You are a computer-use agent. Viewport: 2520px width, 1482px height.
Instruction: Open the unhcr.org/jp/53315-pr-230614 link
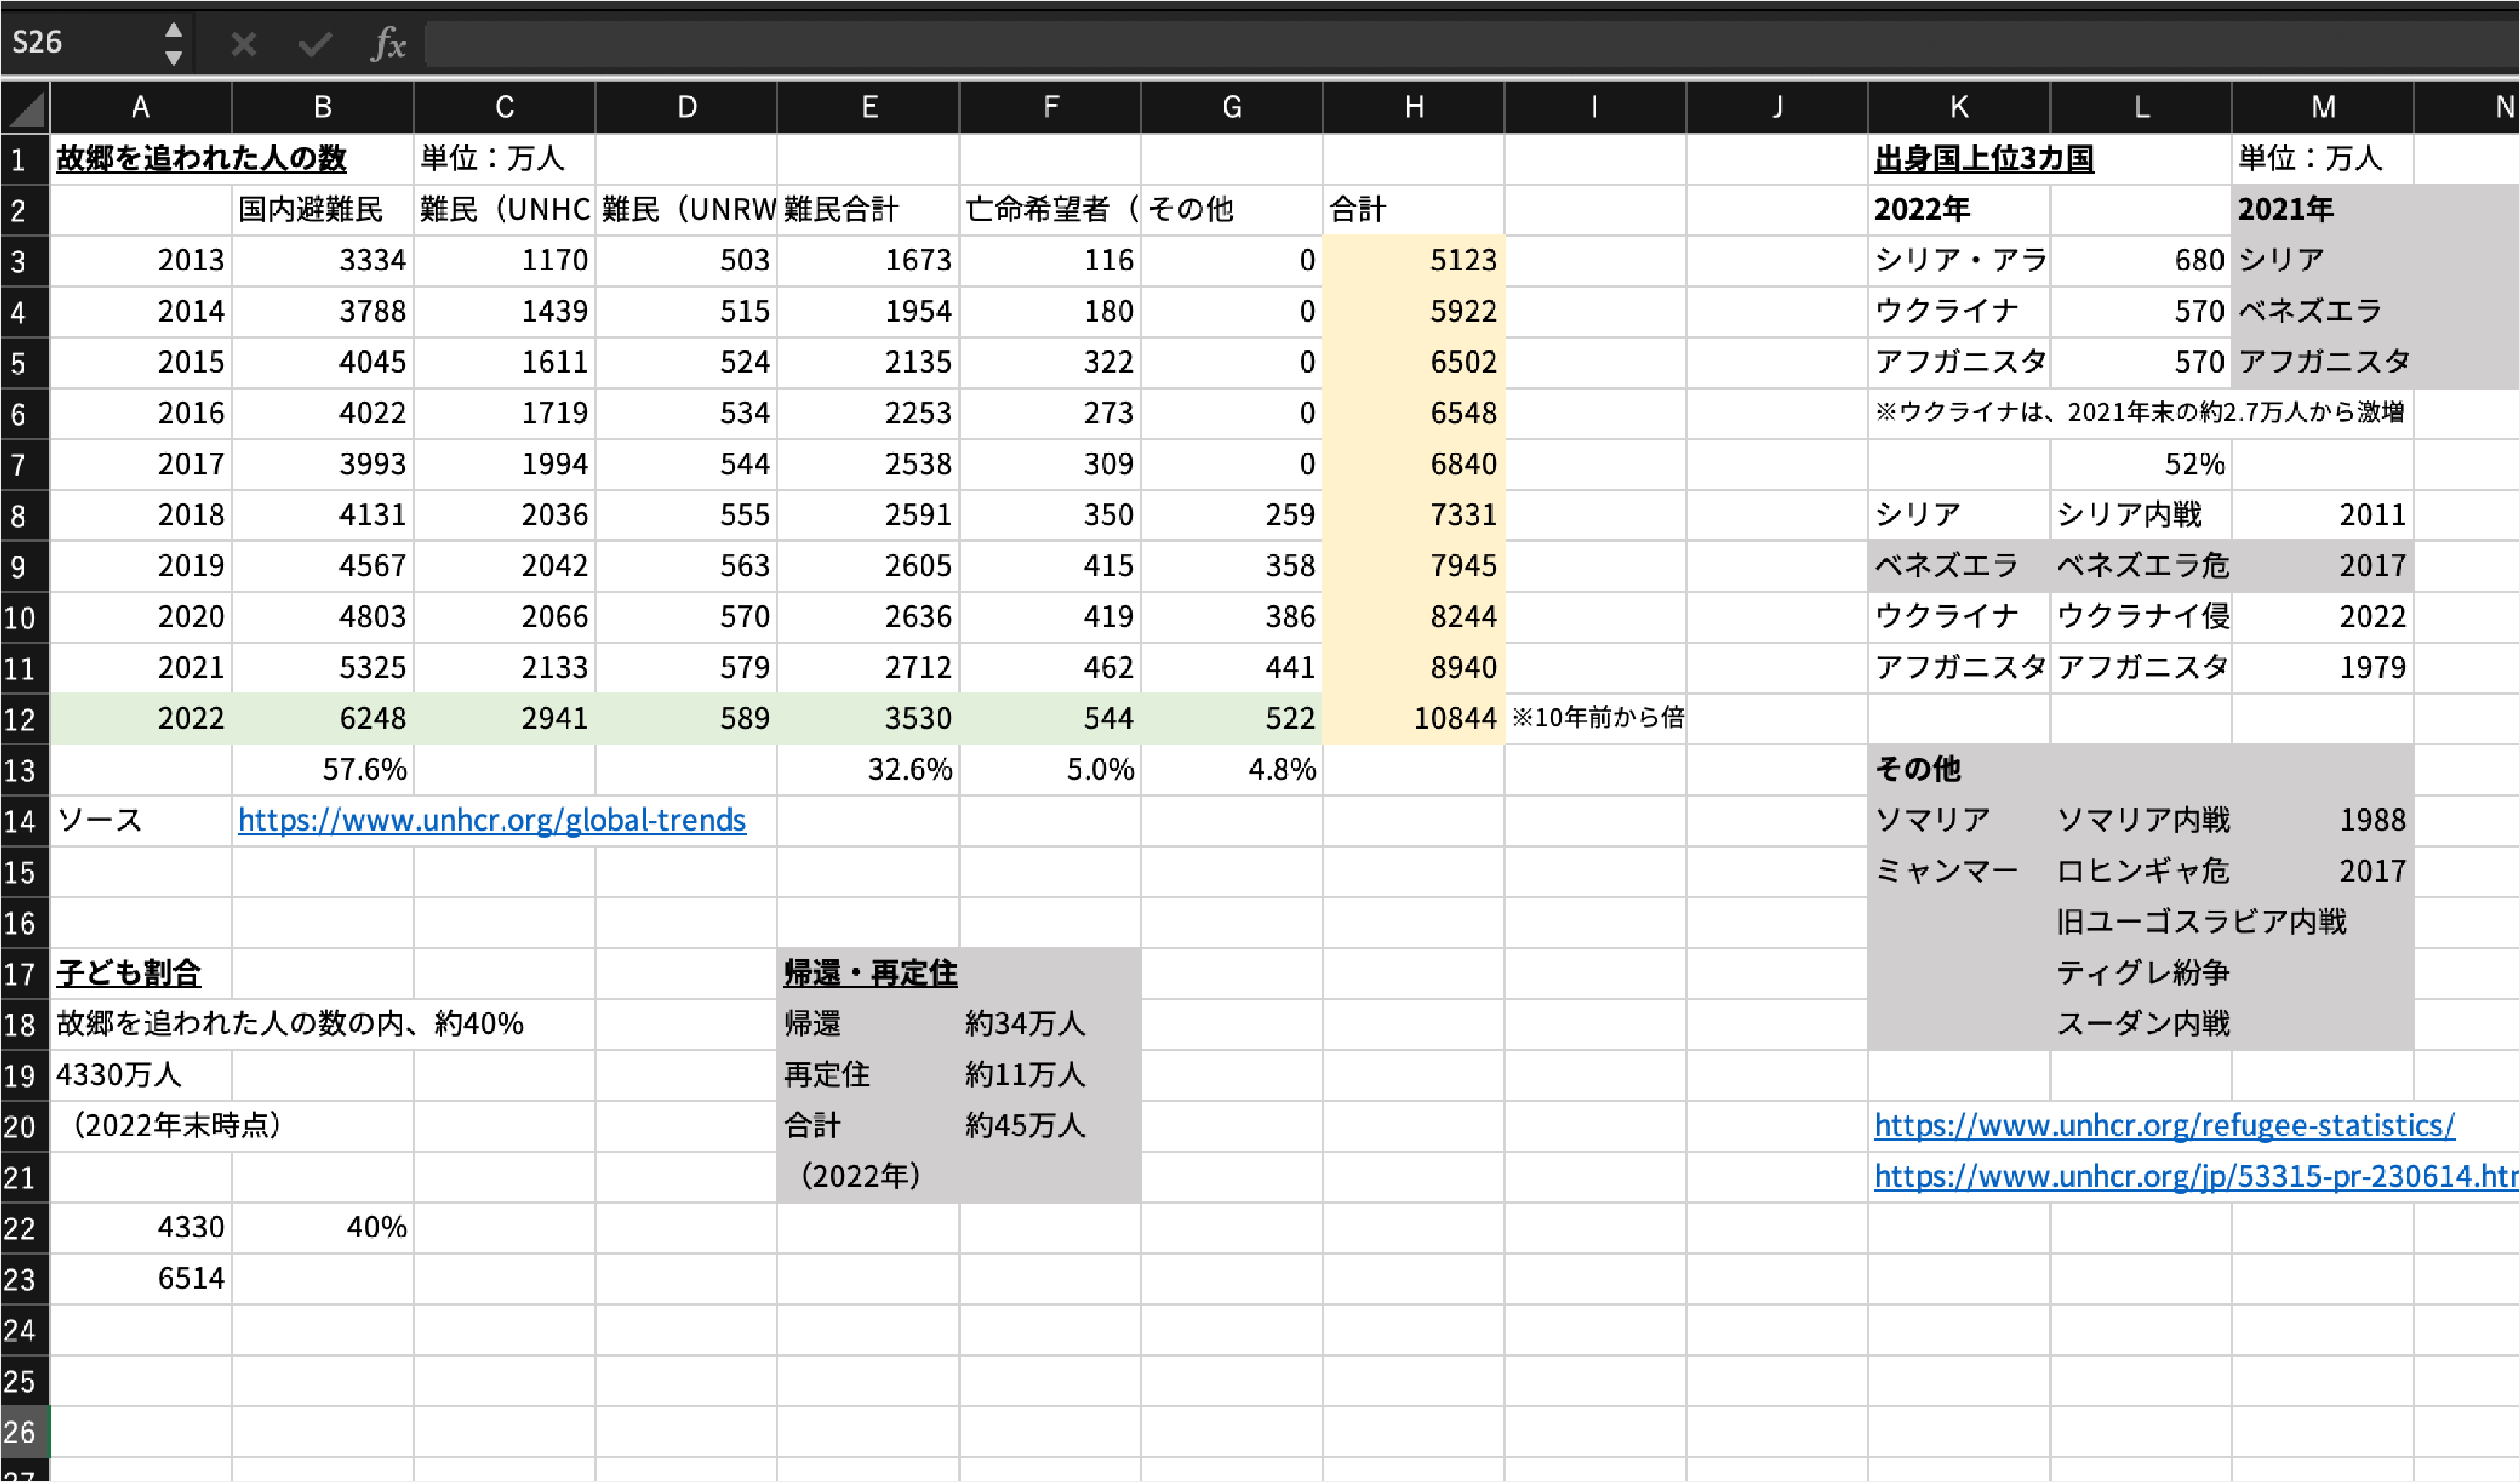pos(2195,1177)
